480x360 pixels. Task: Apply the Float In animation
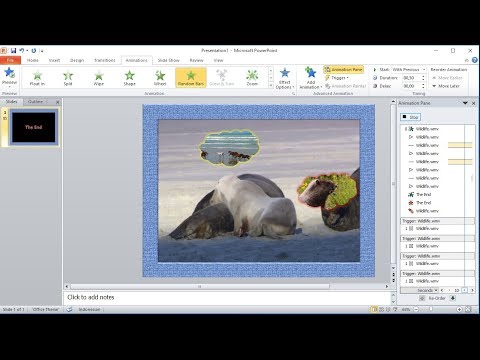click(37, 78)
